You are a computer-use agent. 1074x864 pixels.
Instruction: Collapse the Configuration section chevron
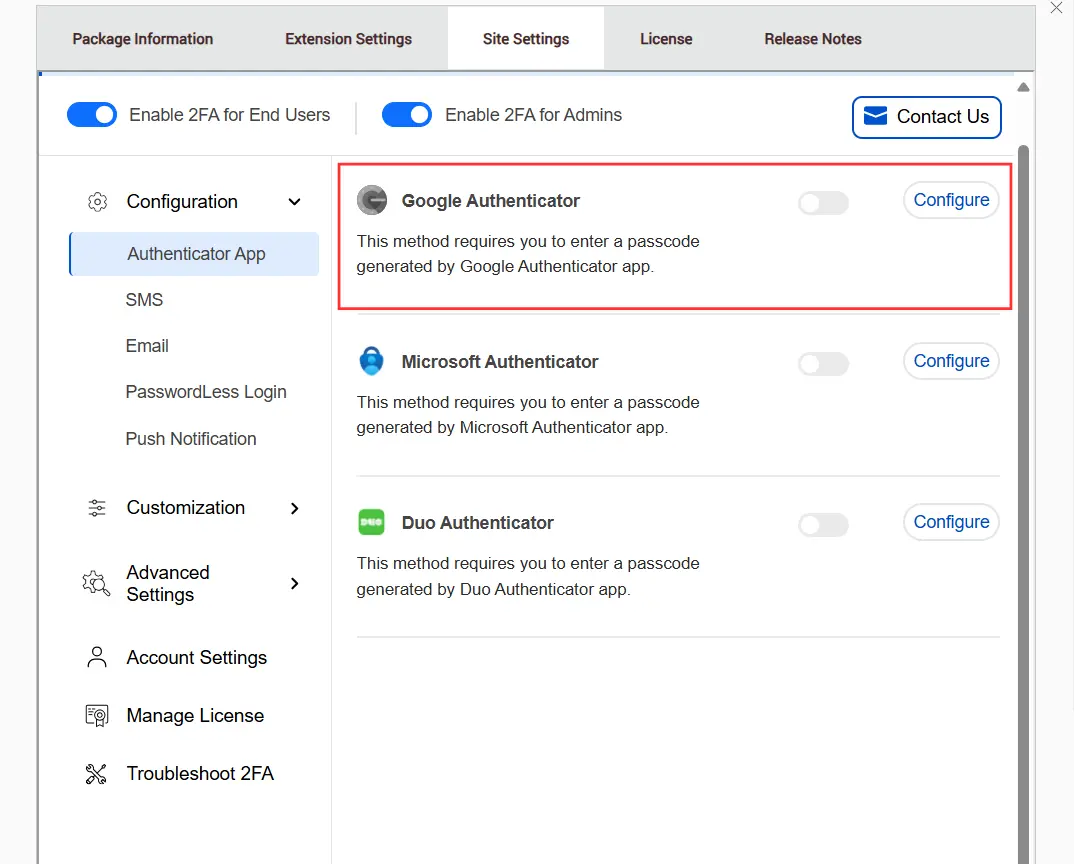click(294, 202)
